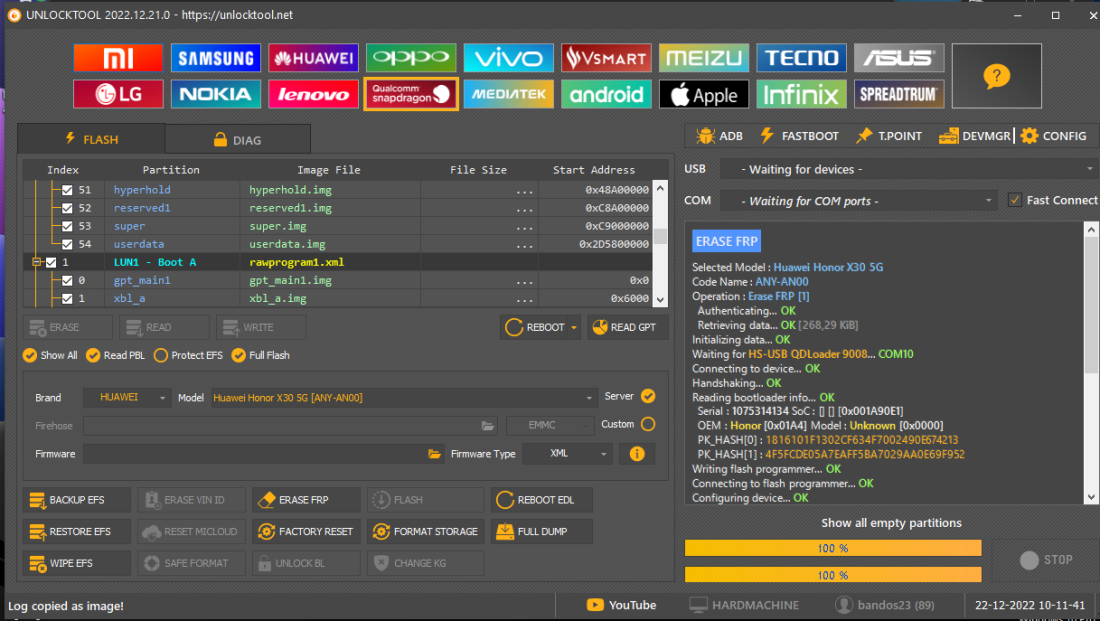Open the REBOOT options arrow

coord(574,328)
